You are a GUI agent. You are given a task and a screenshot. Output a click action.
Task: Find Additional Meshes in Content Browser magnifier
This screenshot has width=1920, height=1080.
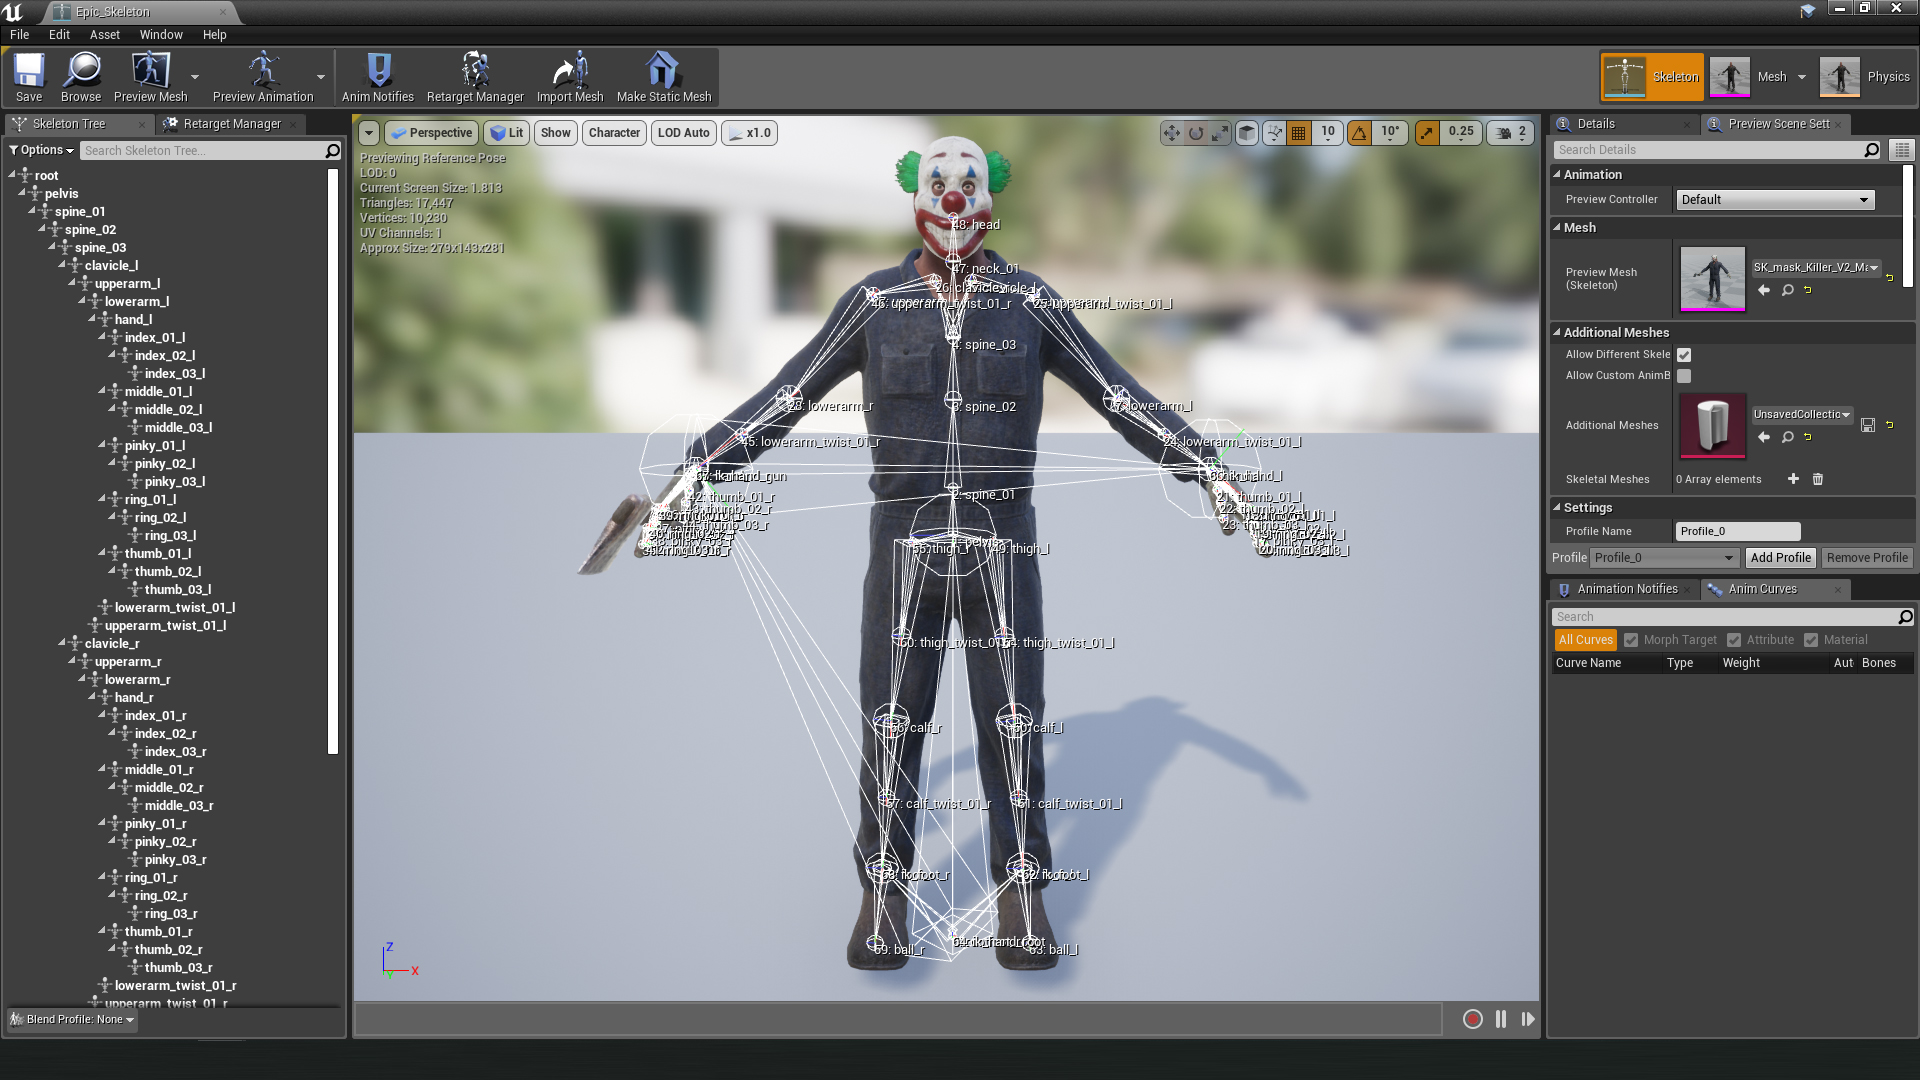click(1787, 438)
